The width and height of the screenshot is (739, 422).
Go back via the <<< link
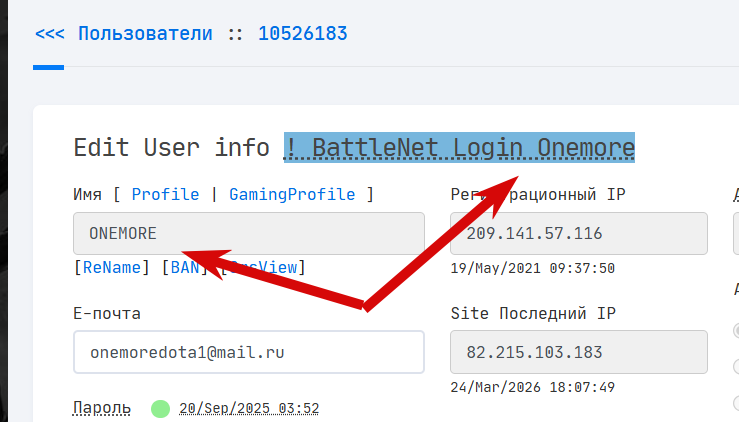click(x=49, y=34)
